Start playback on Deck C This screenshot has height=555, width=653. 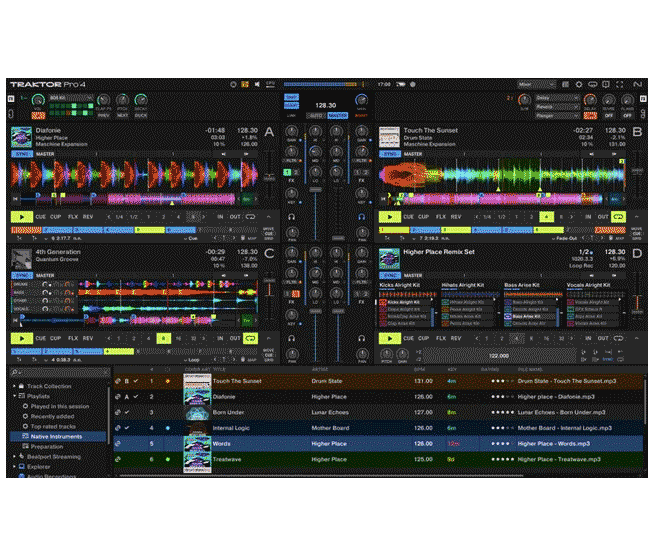pyautogui.click(x=22, y=338)
